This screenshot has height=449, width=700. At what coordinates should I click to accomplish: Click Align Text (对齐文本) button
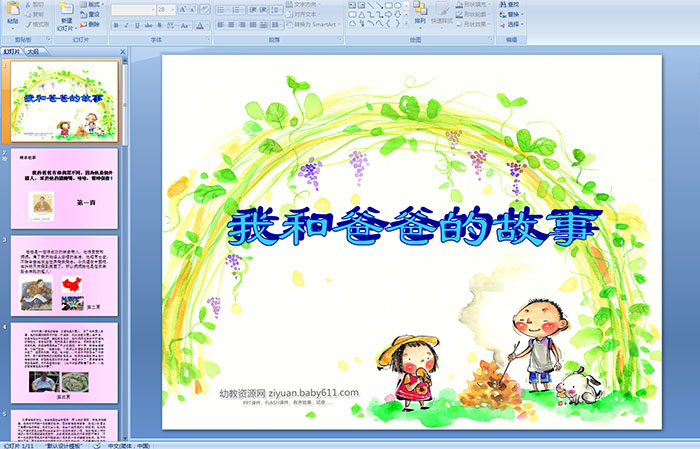click(304, 14)
